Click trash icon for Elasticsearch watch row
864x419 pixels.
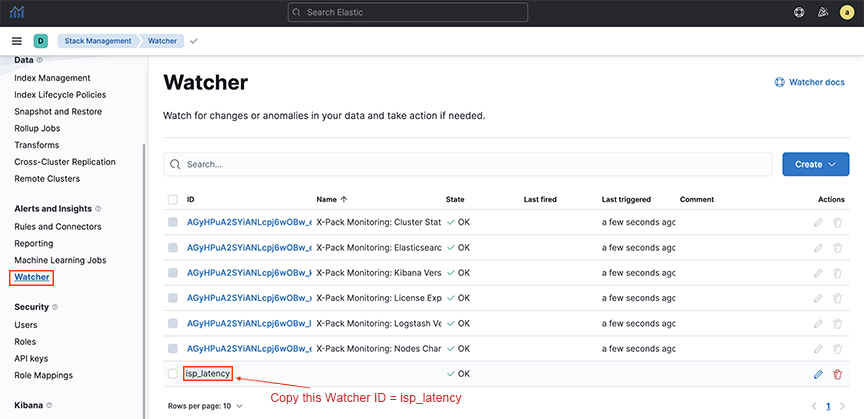(x=838, y=248)
